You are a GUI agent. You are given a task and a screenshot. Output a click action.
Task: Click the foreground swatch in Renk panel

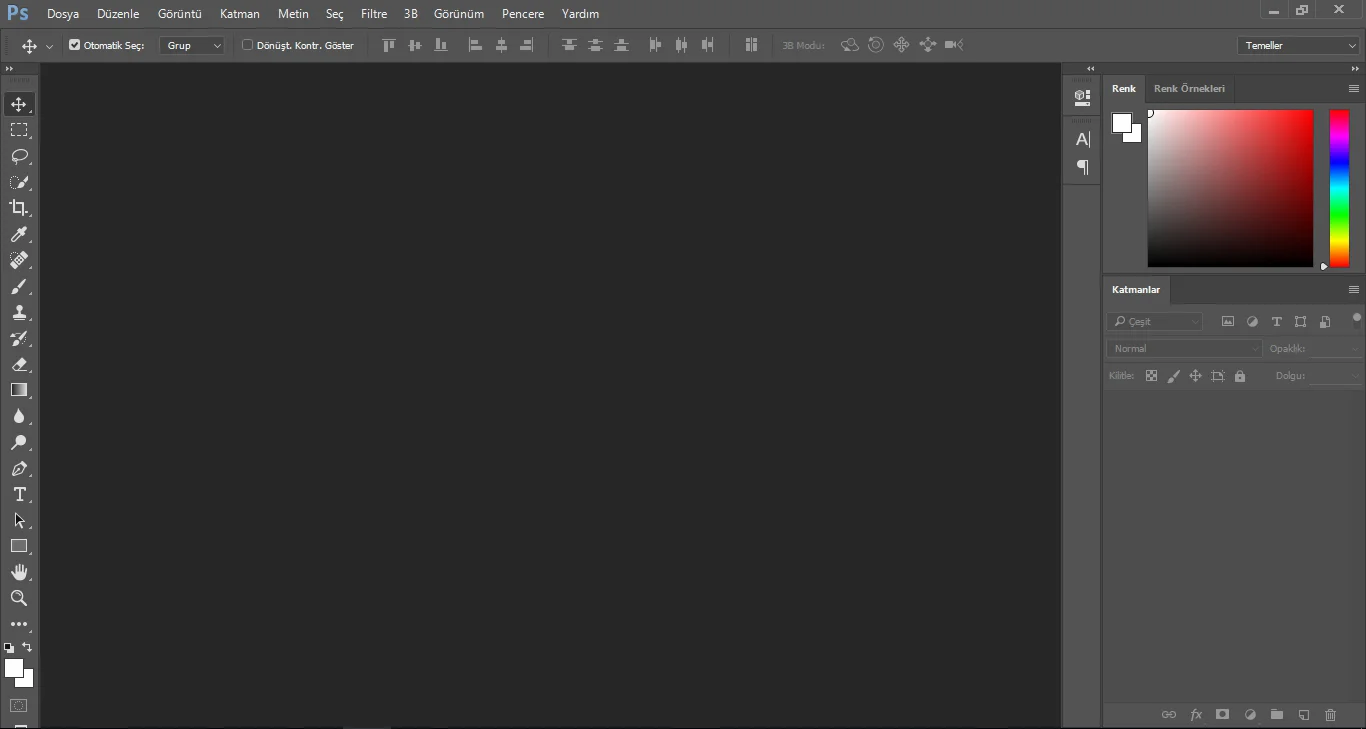[1121, 122]
